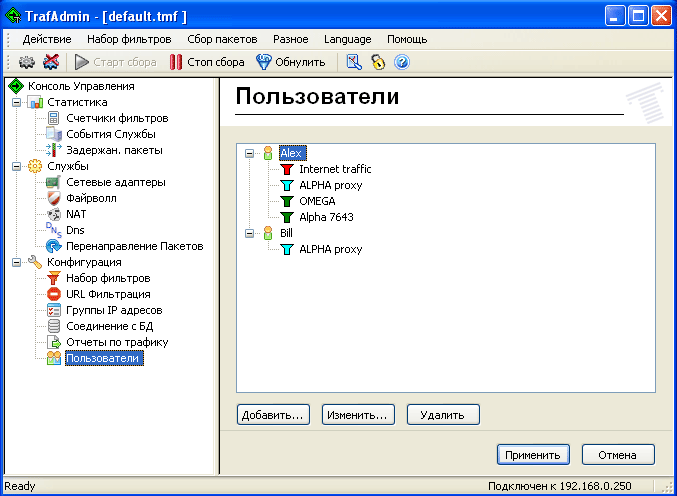Select Файрволл in the left tree
The width and height of the screenshot is (677, 496).
(91, 198)
